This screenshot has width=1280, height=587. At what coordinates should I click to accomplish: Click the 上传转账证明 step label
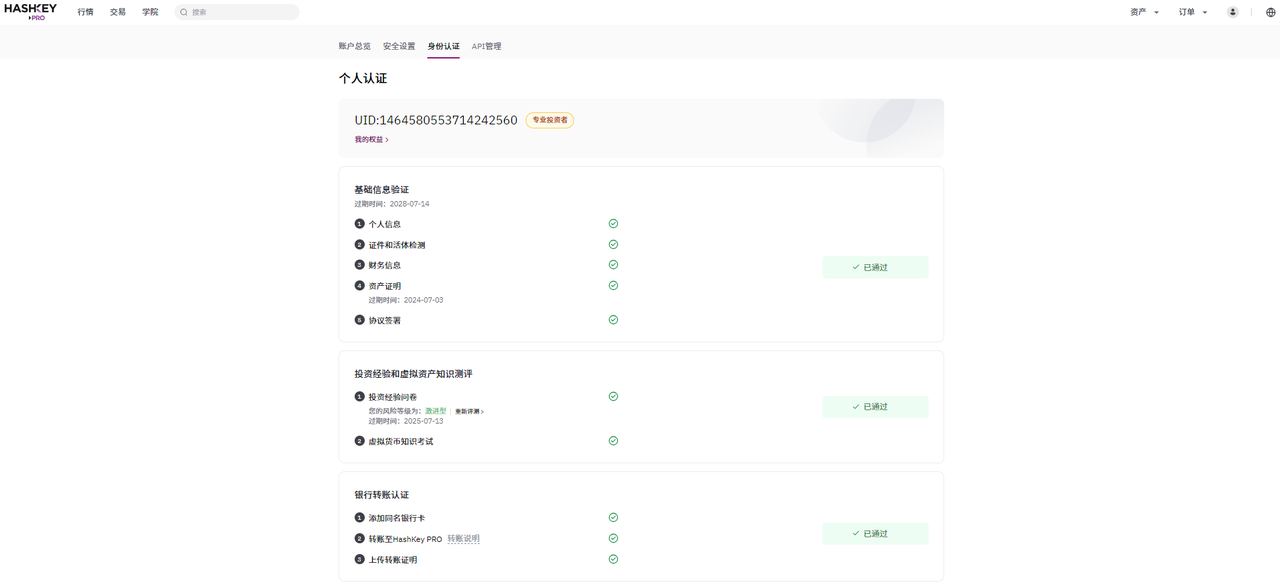393,560
